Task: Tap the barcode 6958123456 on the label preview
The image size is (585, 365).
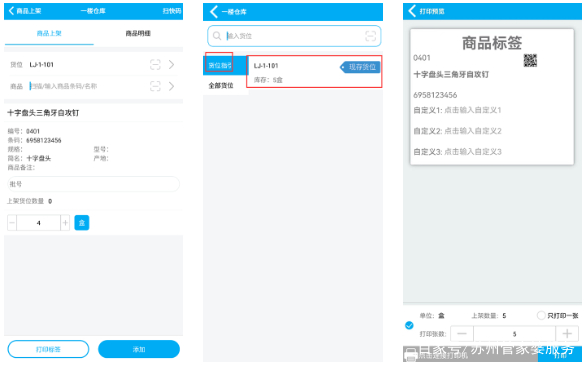Action: click(435, 95)
